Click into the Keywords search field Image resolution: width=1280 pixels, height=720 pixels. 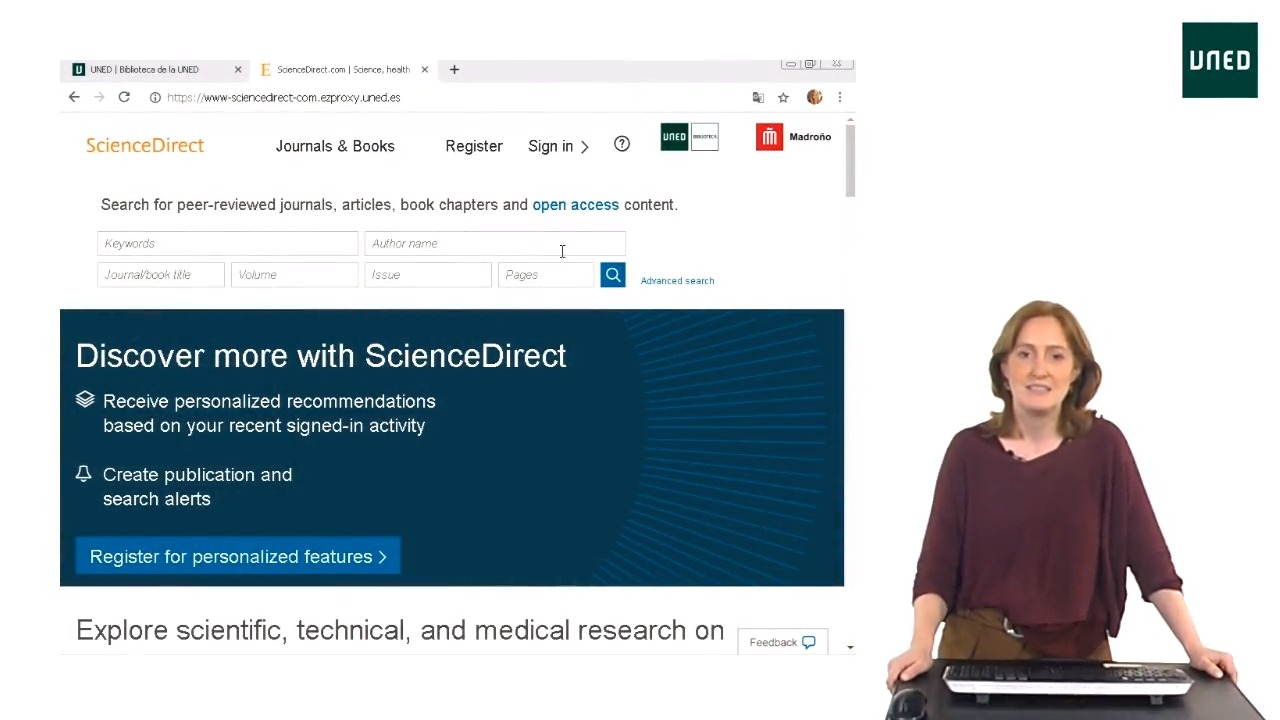click(227, 243)
